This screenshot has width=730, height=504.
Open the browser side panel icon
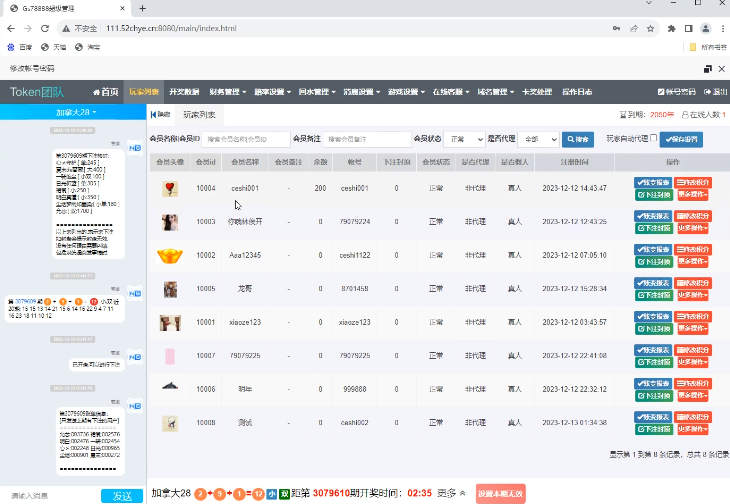coord(690,28)
